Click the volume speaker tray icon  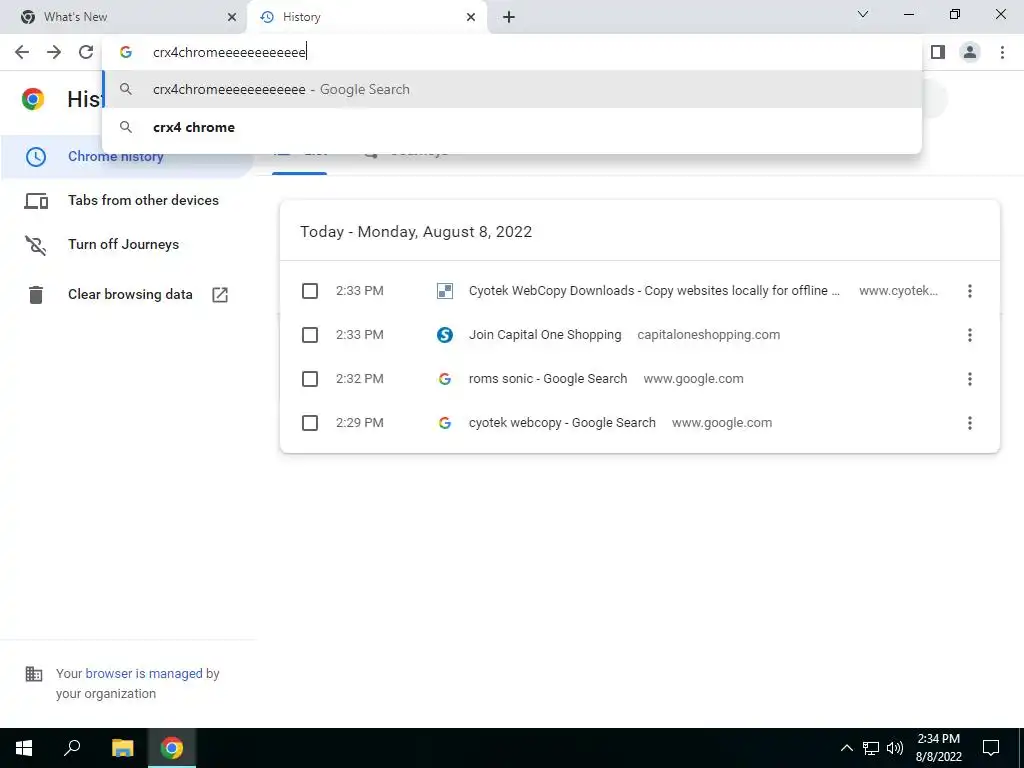895,748
